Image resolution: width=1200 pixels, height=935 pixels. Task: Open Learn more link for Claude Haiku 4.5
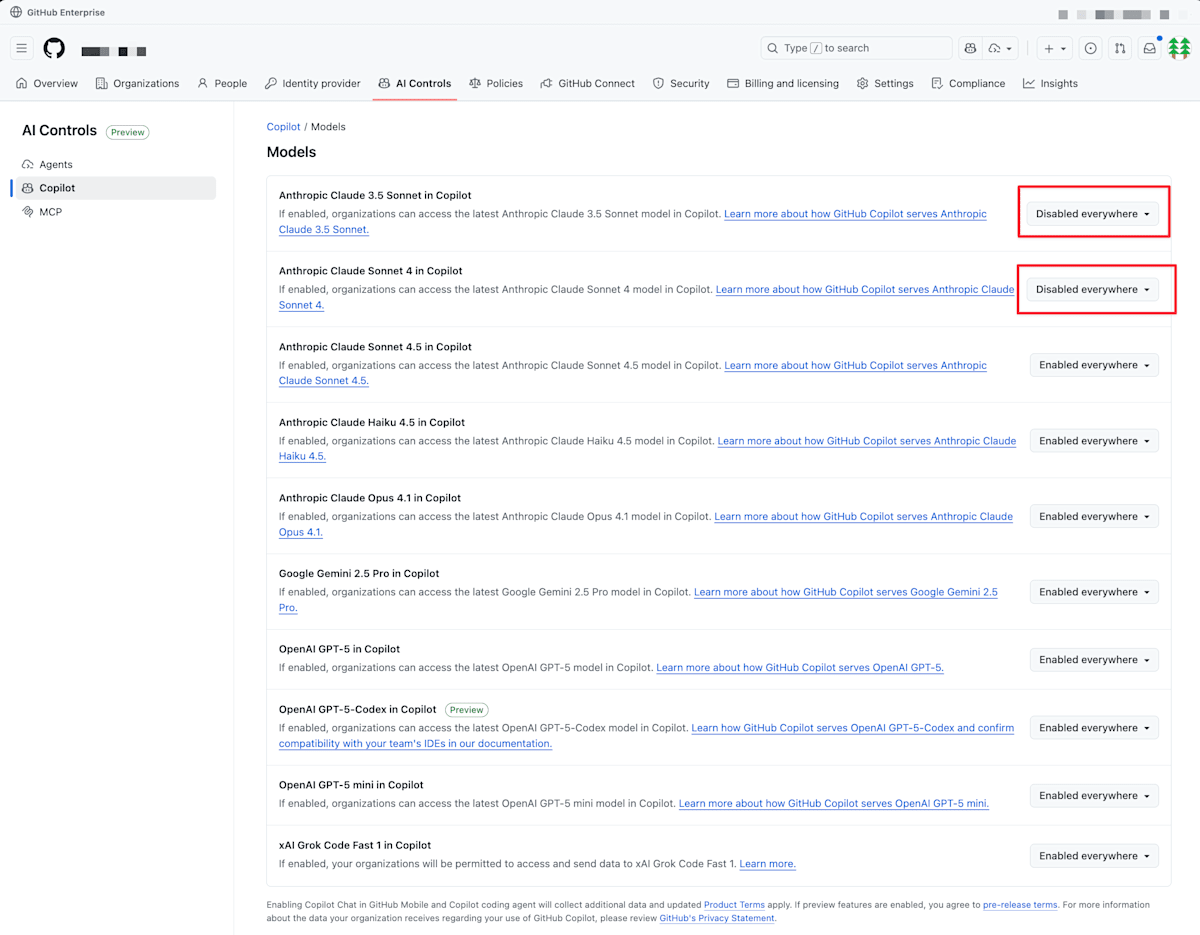click(866, 441)
